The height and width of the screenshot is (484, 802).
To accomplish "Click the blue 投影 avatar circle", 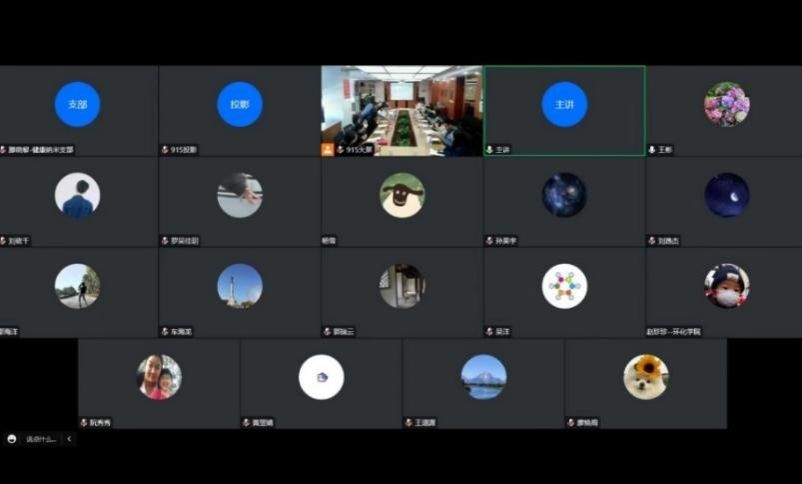I will point(239,104).
